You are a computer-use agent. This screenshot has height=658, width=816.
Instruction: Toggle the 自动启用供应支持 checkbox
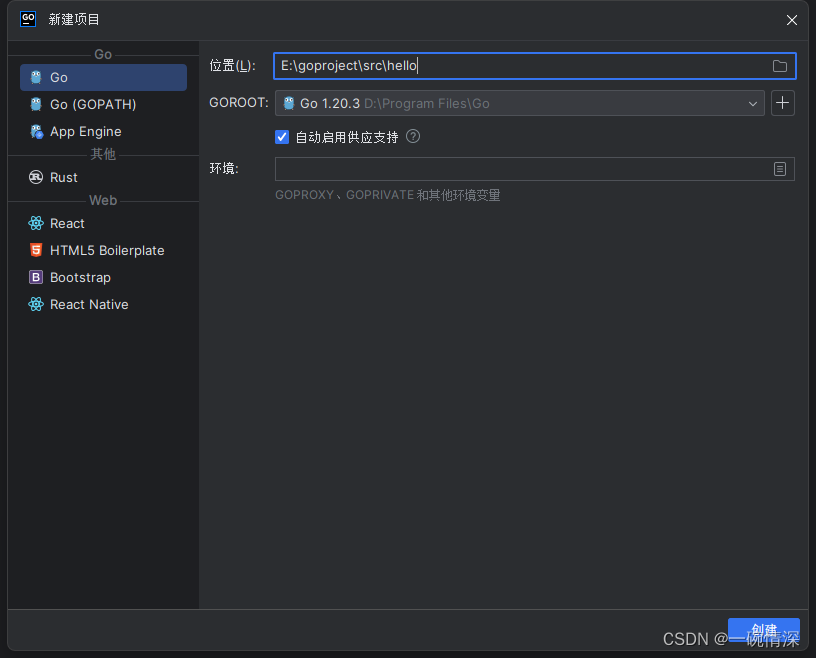pos(282,137)
